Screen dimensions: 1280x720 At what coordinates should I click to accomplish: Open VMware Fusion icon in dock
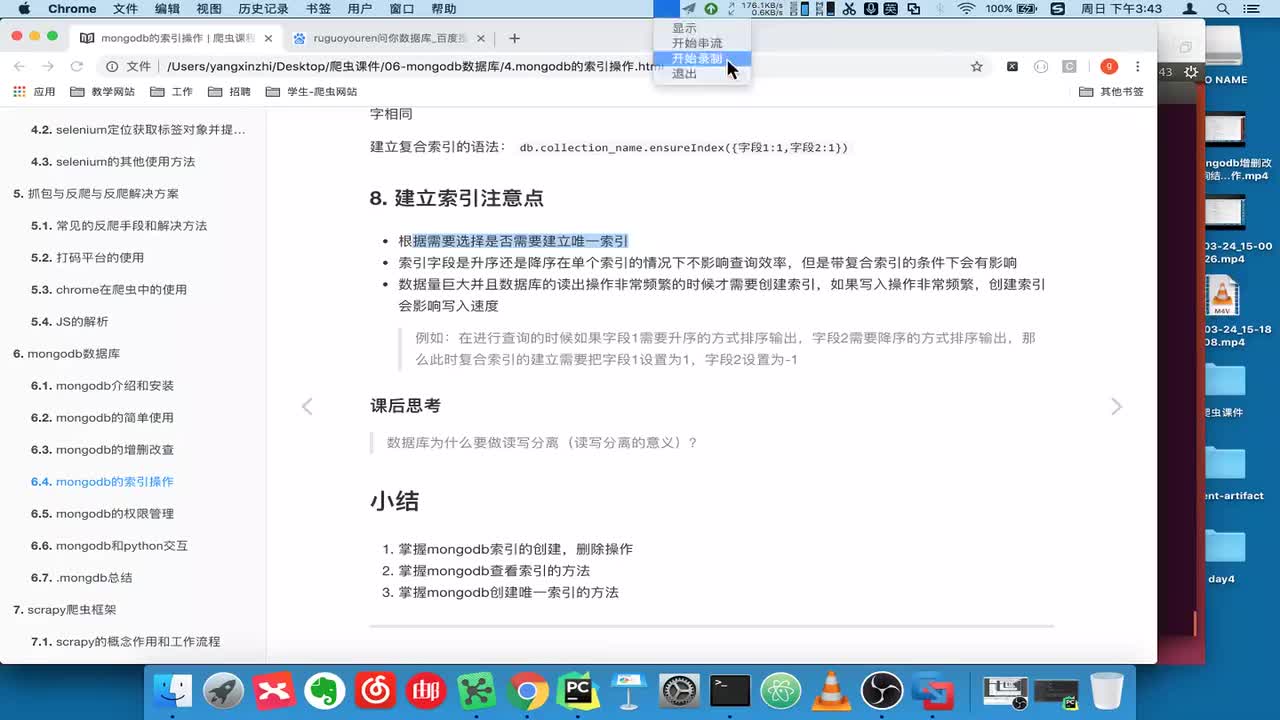pyautogui.click(x=933, y=690)
